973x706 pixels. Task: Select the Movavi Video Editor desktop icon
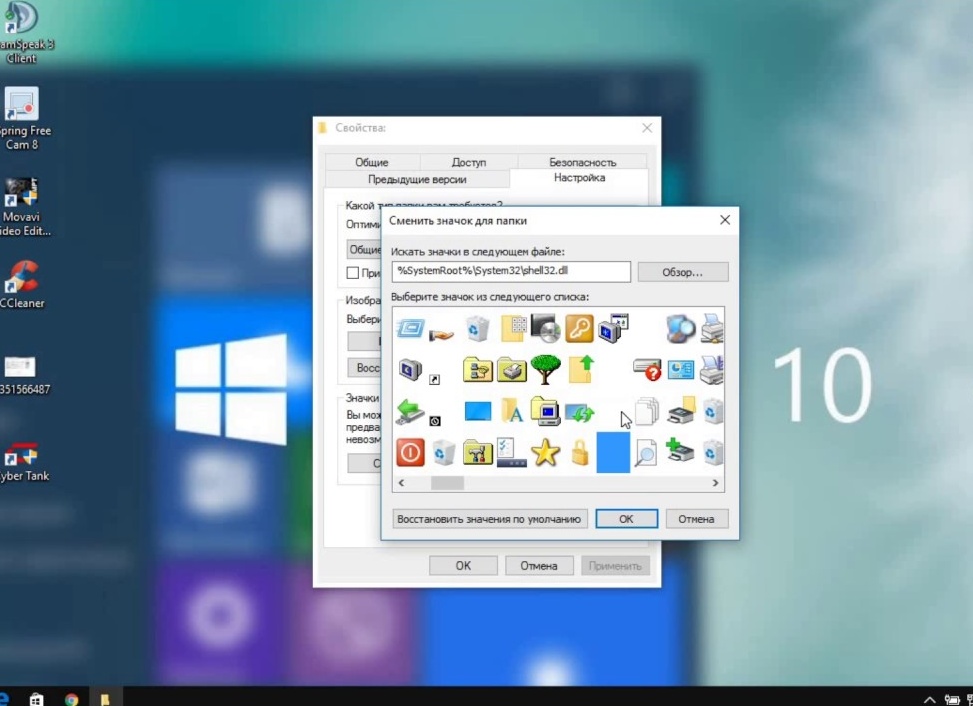click(22, 206)
